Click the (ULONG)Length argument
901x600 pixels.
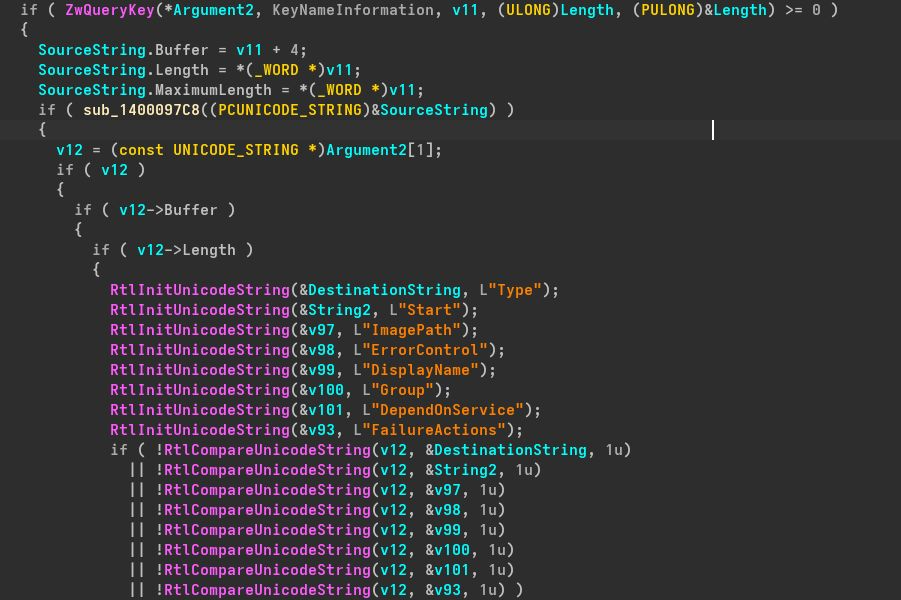(x=555, y=10)
